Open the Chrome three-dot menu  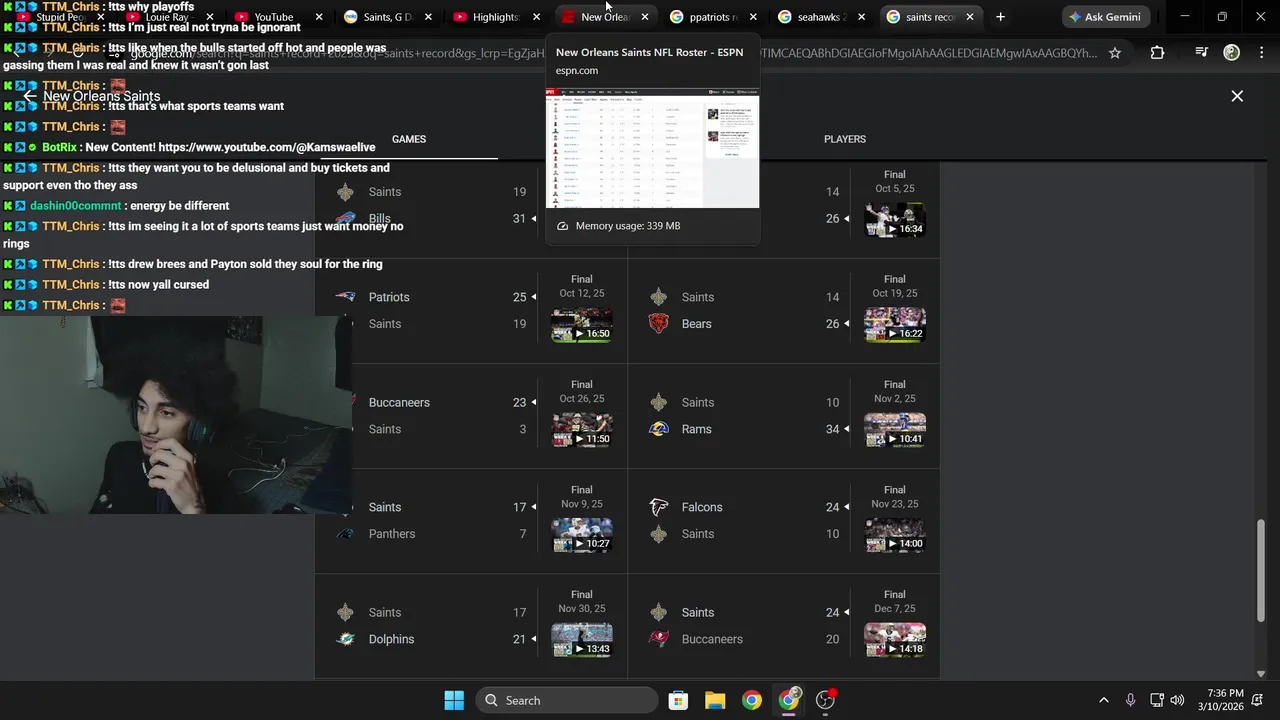click(x=1260, y=53)
